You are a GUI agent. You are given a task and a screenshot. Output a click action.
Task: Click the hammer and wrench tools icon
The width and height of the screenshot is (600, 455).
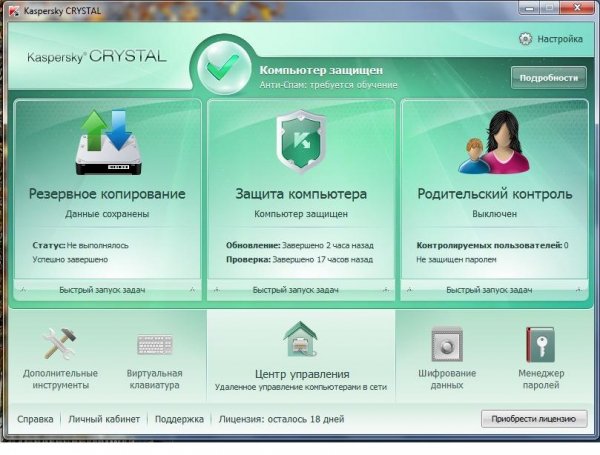[60, 343]
